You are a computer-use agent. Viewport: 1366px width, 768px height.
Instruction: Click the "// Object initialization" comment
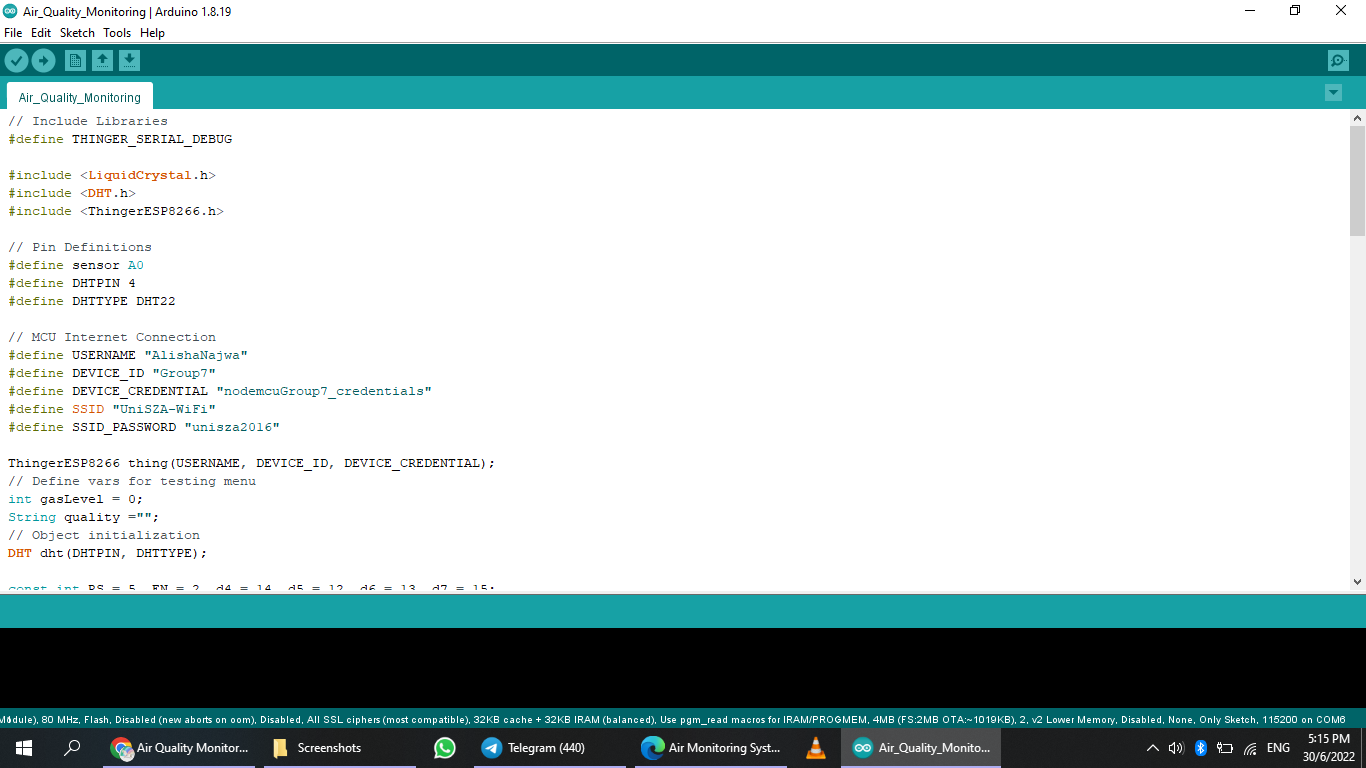[x=104, y=535]
